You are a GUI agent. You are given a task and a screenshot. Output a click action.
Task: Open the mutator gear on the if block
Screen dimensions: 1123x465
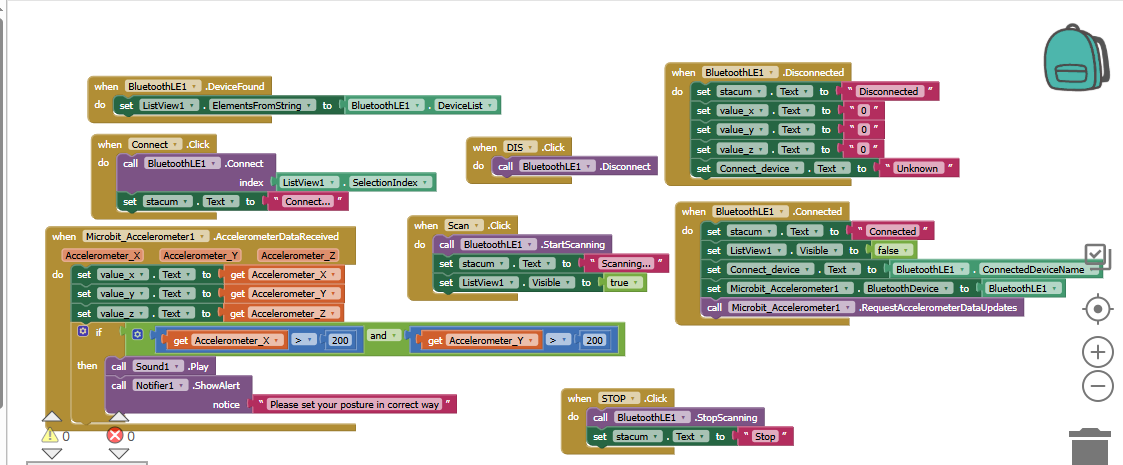tap(82, 332)
